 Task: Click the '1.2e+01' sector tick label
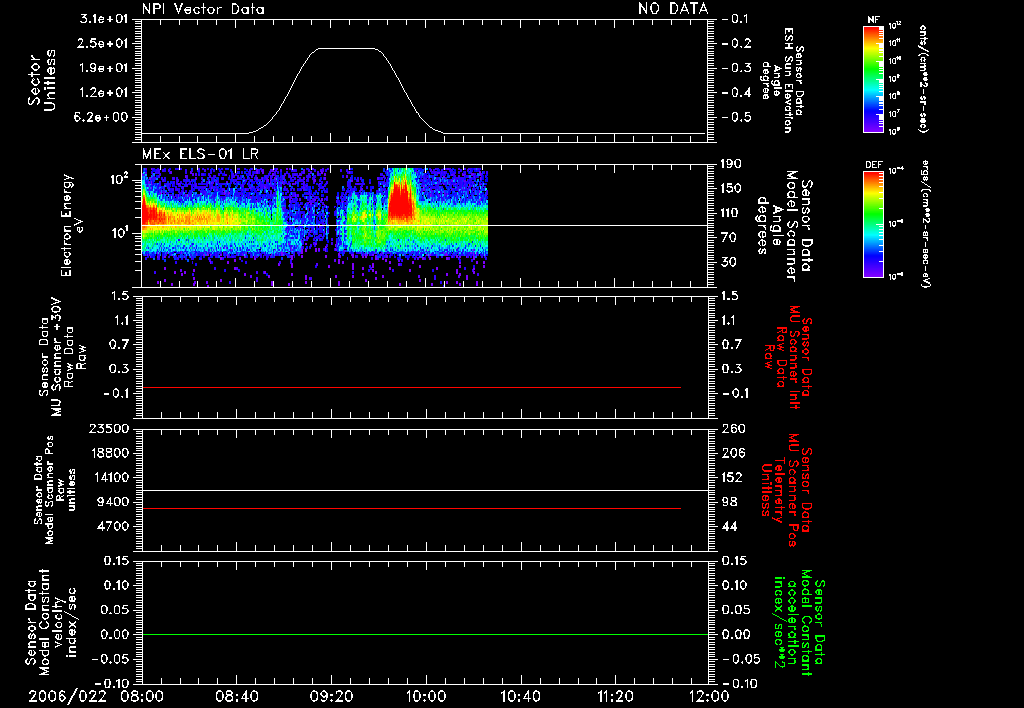point(104,92)
